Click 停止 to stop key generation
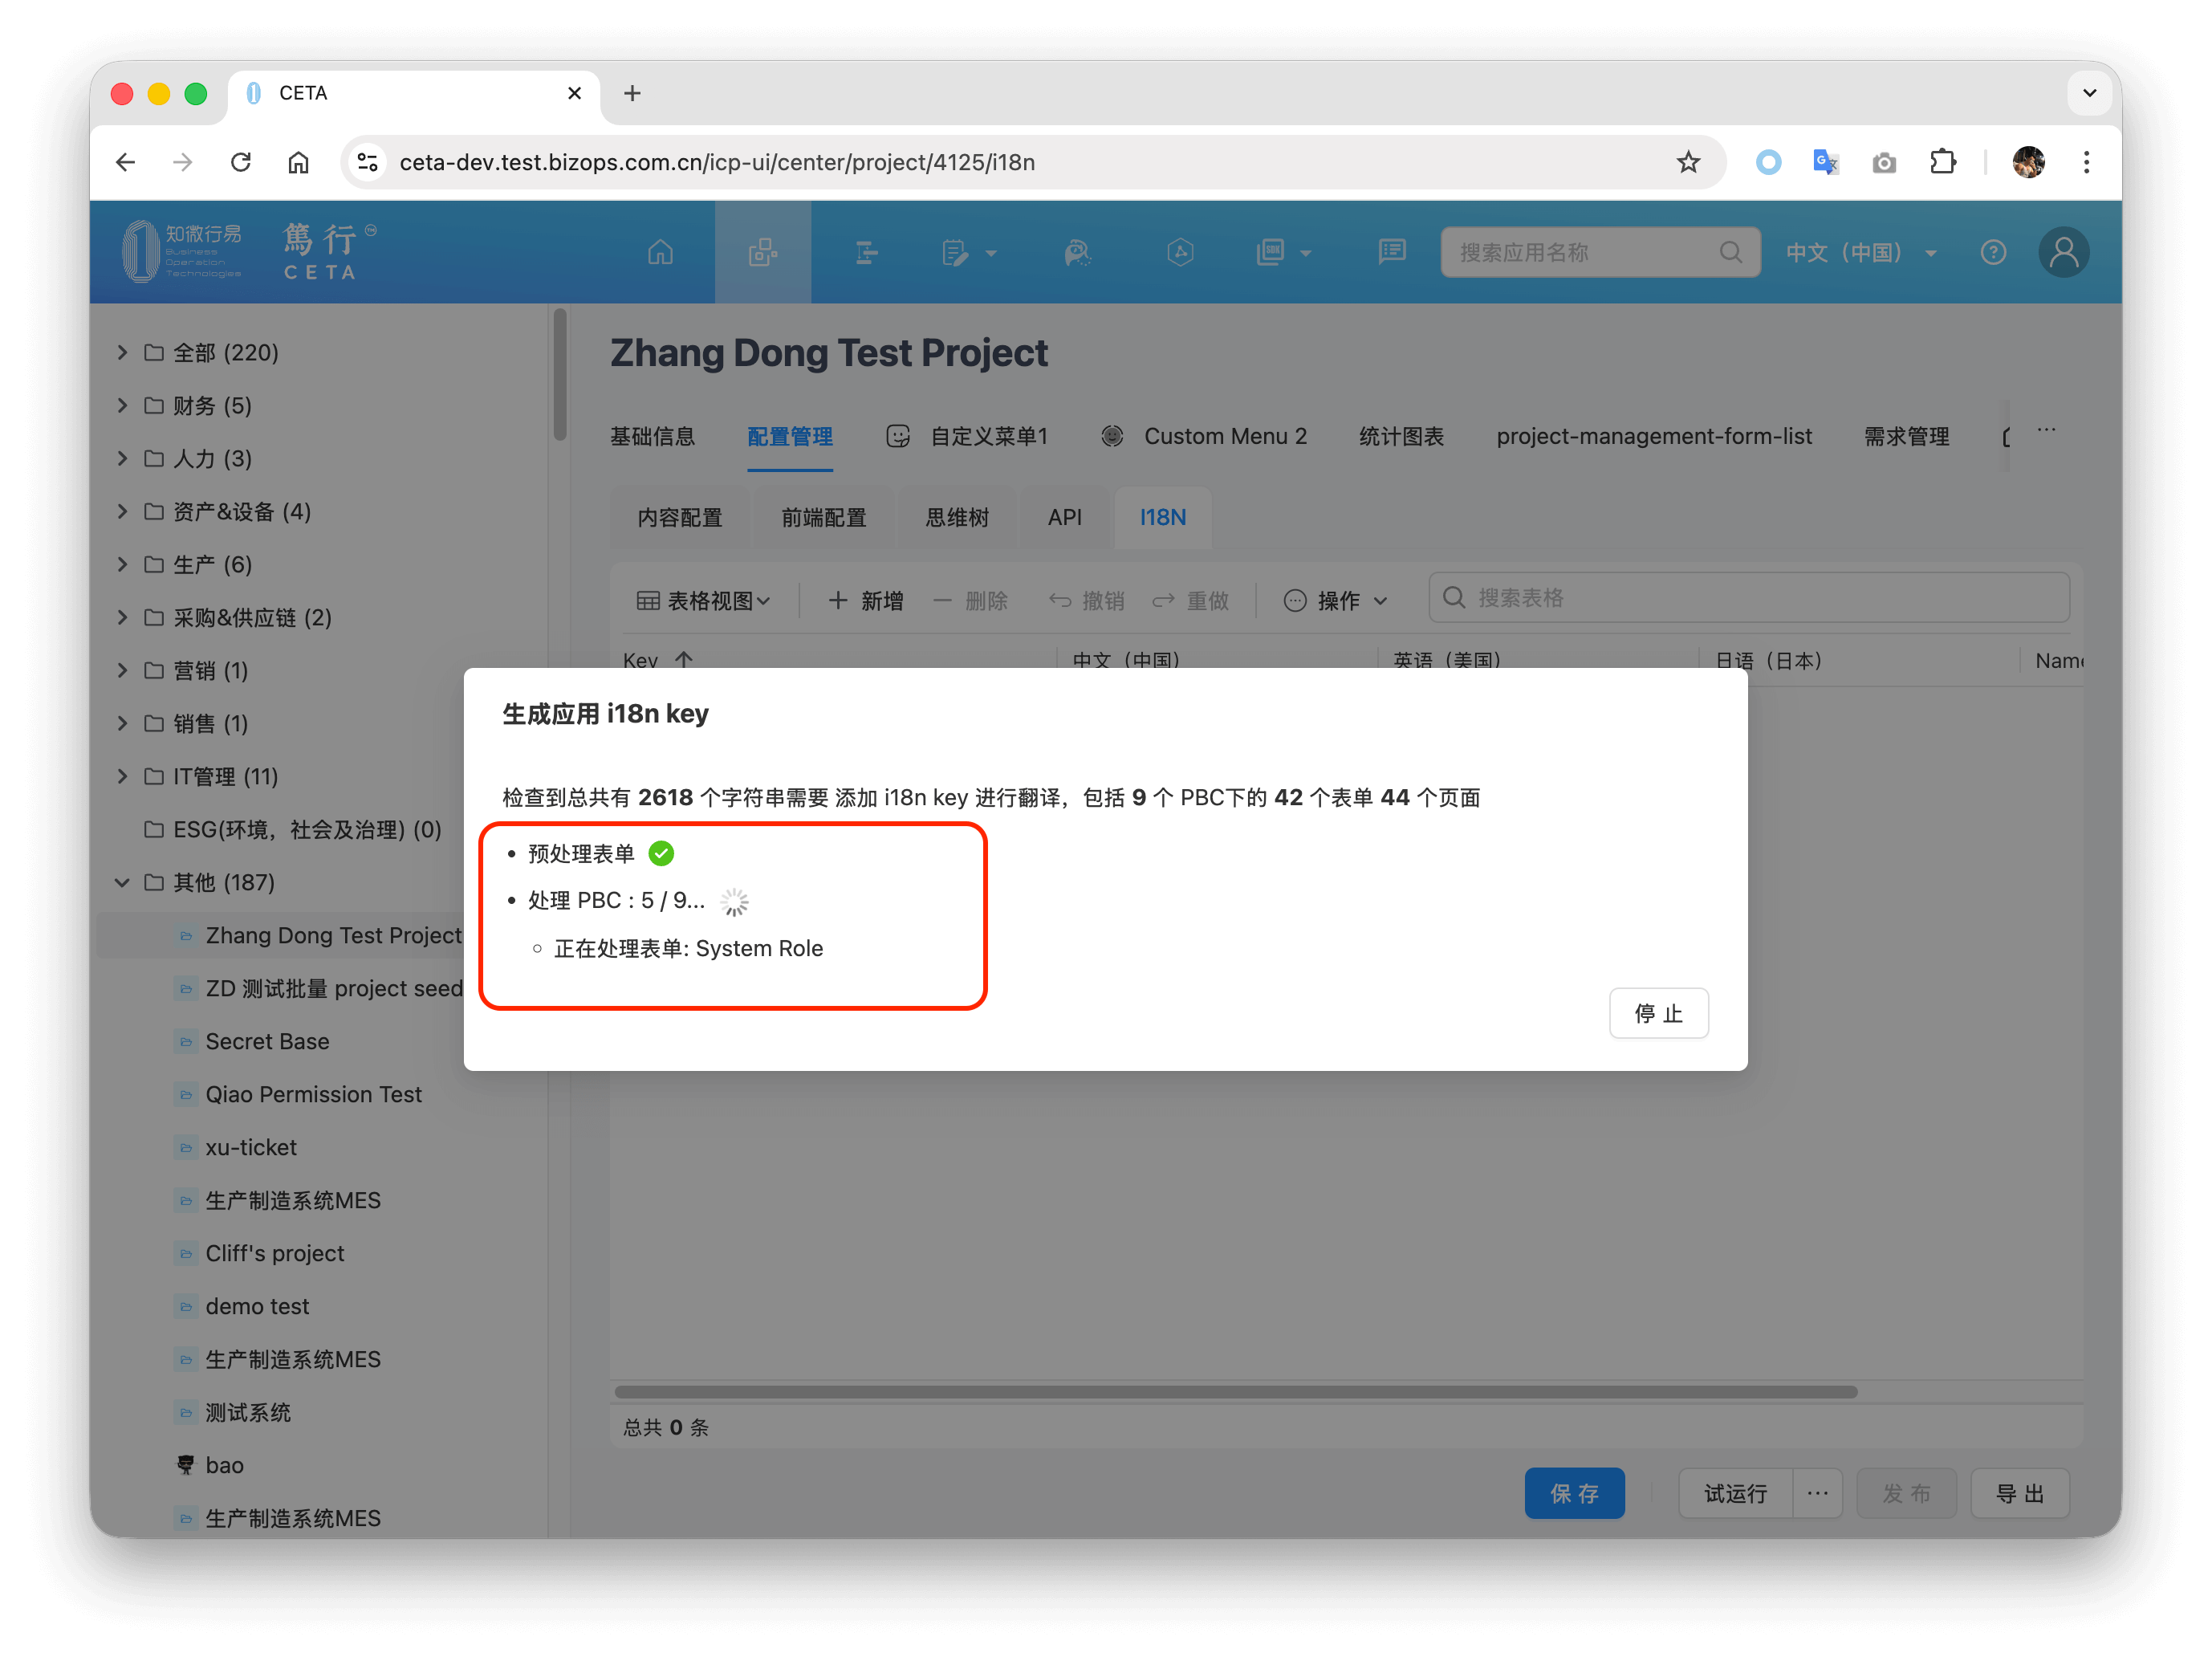The height and width of the screenshot is (1657, 2212). pyautogui.click(x=1659, y=1013)
